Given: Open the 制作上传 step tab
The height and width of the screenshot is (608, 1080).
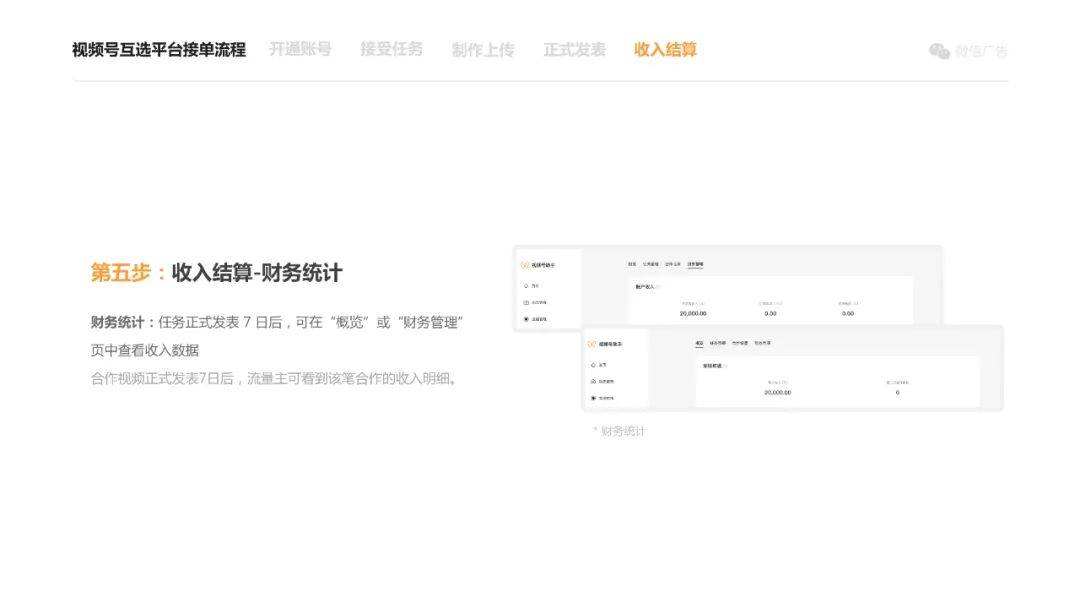Looking at the screenshot, I should 482,50.
